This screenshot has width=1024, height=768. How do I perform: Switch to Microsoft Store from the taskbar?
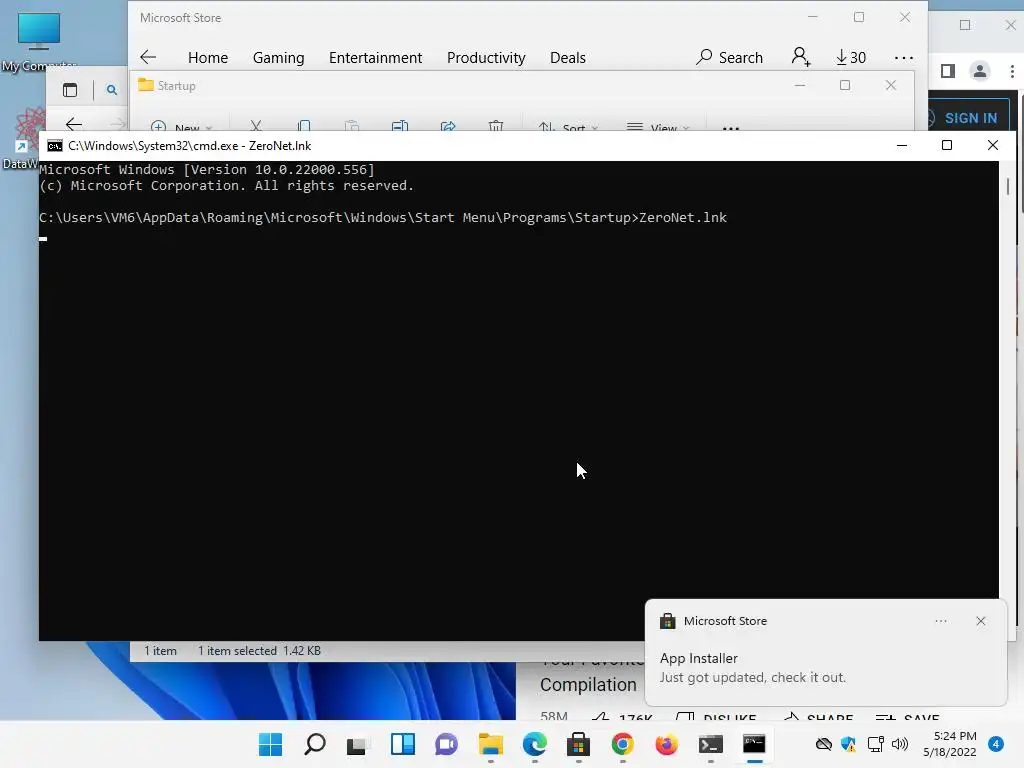pos(578,744)
